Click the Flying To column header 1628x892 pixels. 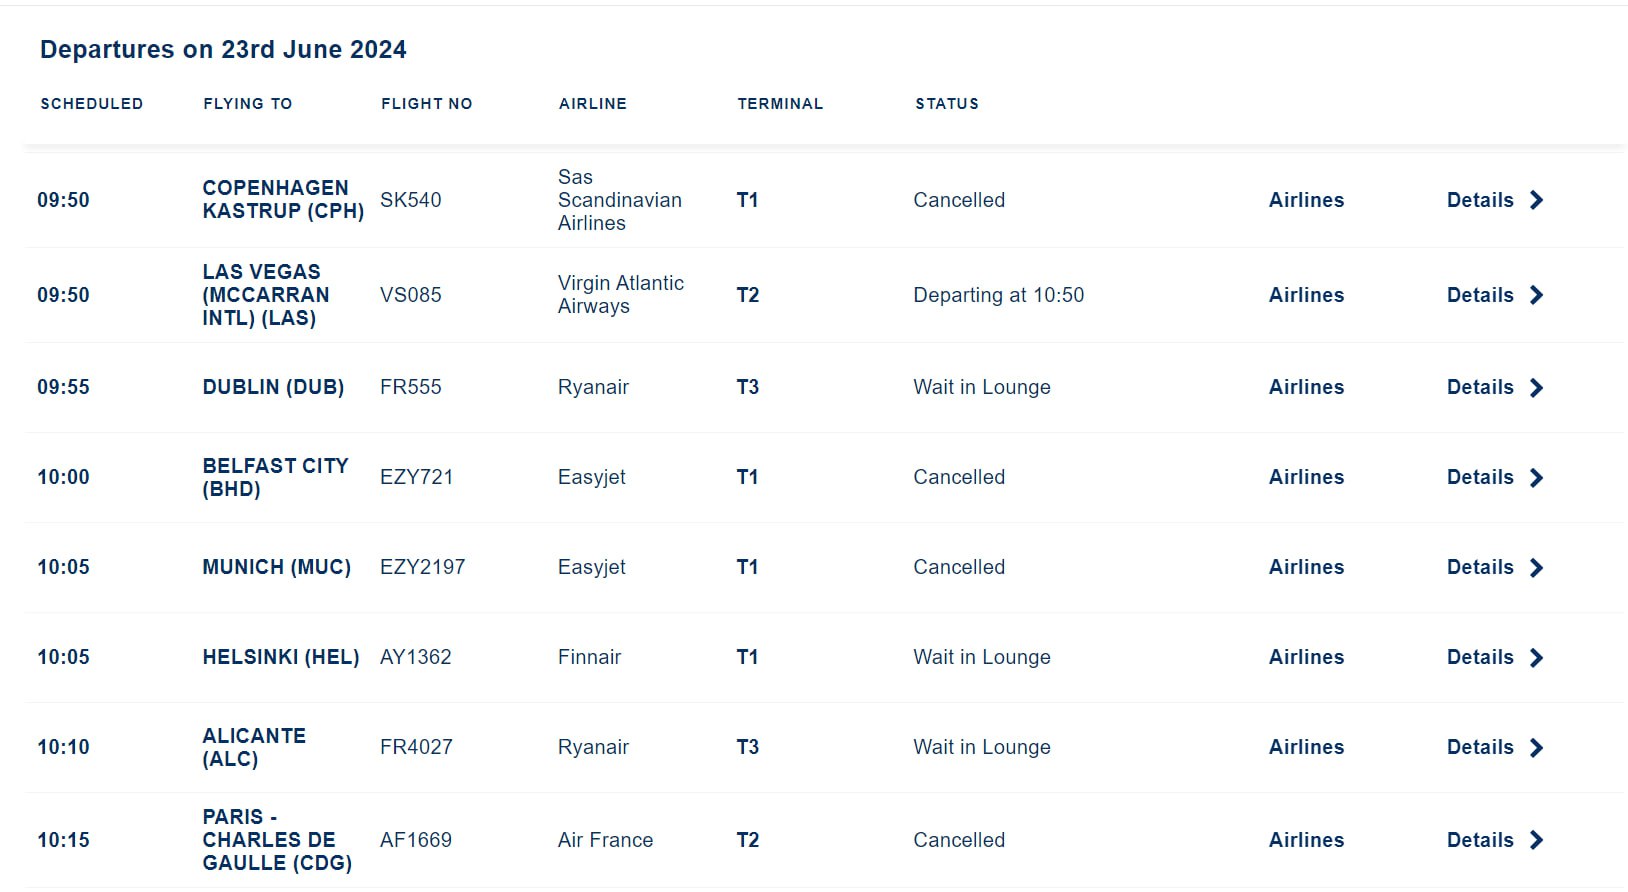[248, 104]
